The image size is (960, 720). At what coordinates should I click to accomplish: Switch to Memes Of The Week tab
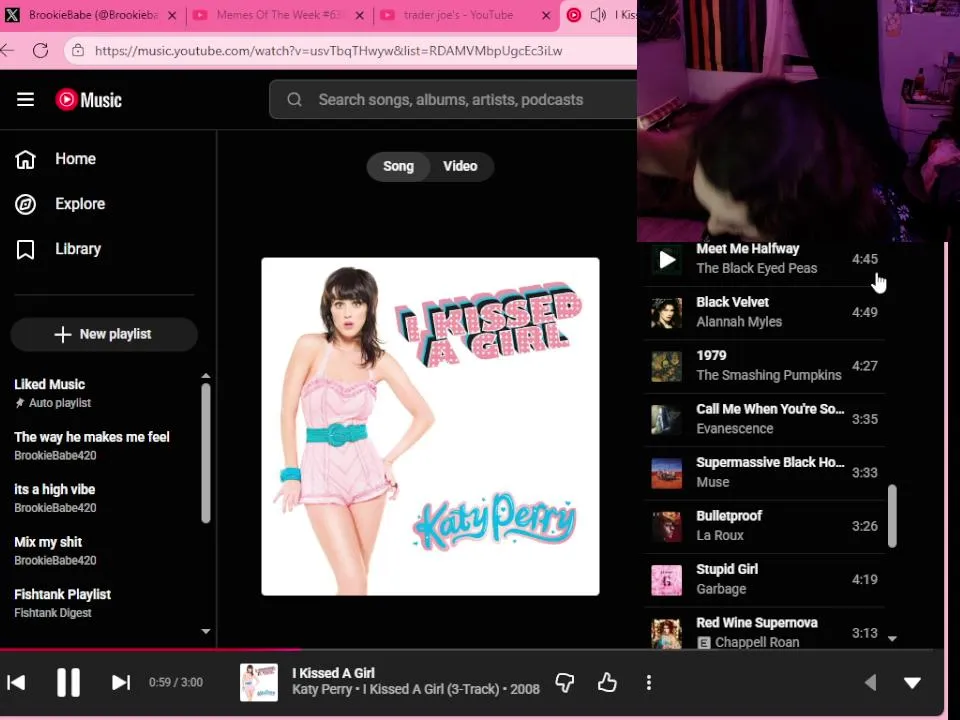[x=279, y=15]
